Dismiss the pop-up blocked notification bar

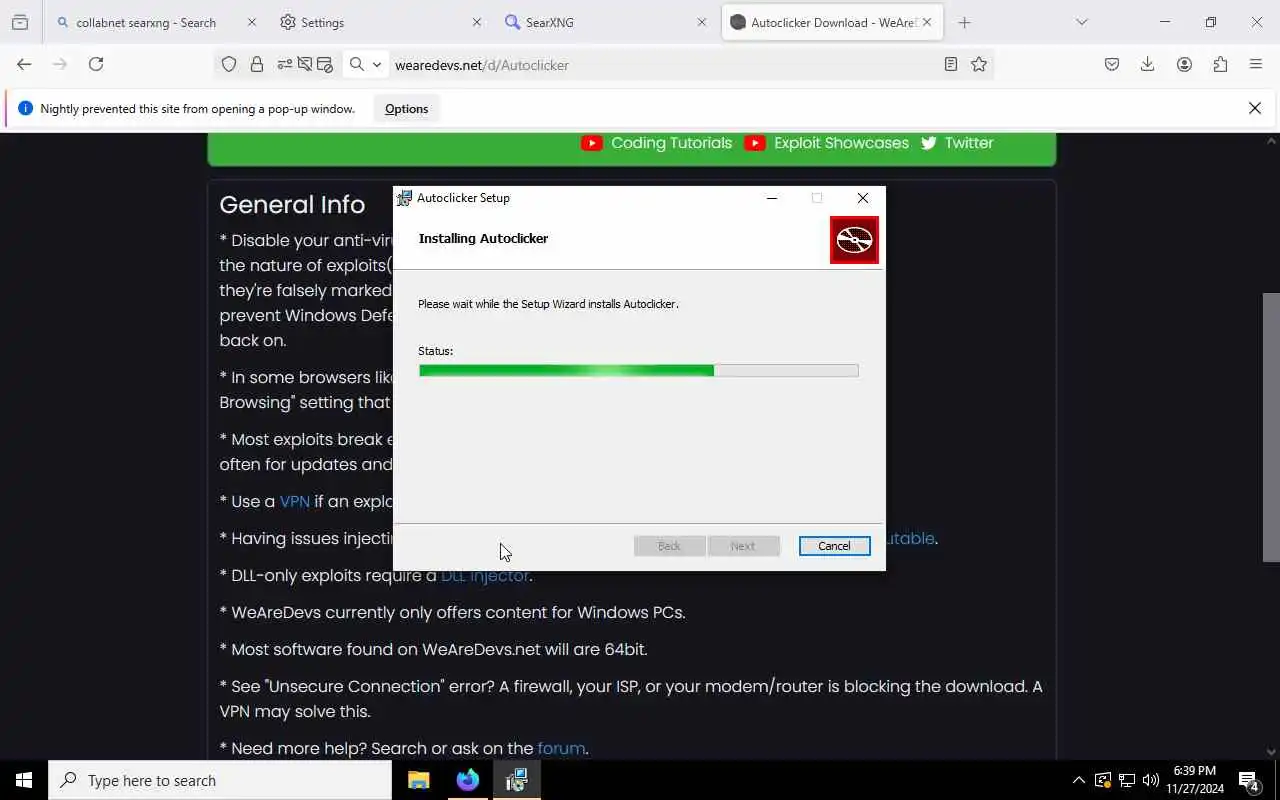(1255, 108)
